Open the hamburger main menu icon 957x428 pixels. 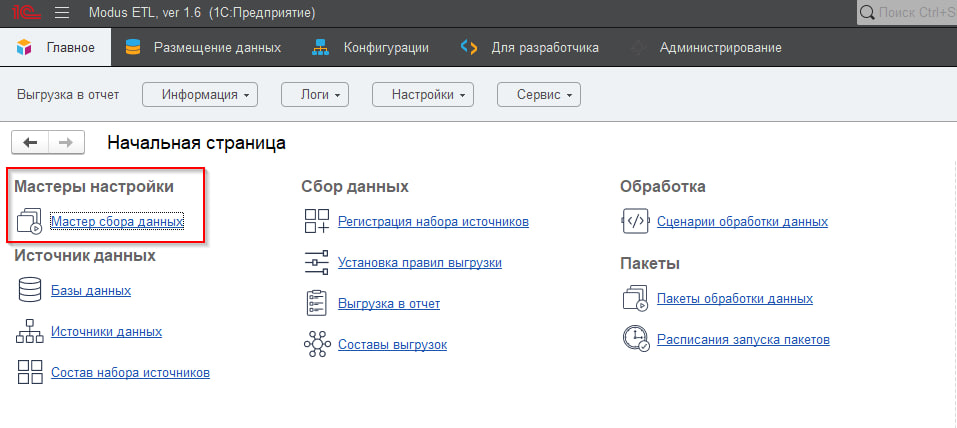pos(61,13)
